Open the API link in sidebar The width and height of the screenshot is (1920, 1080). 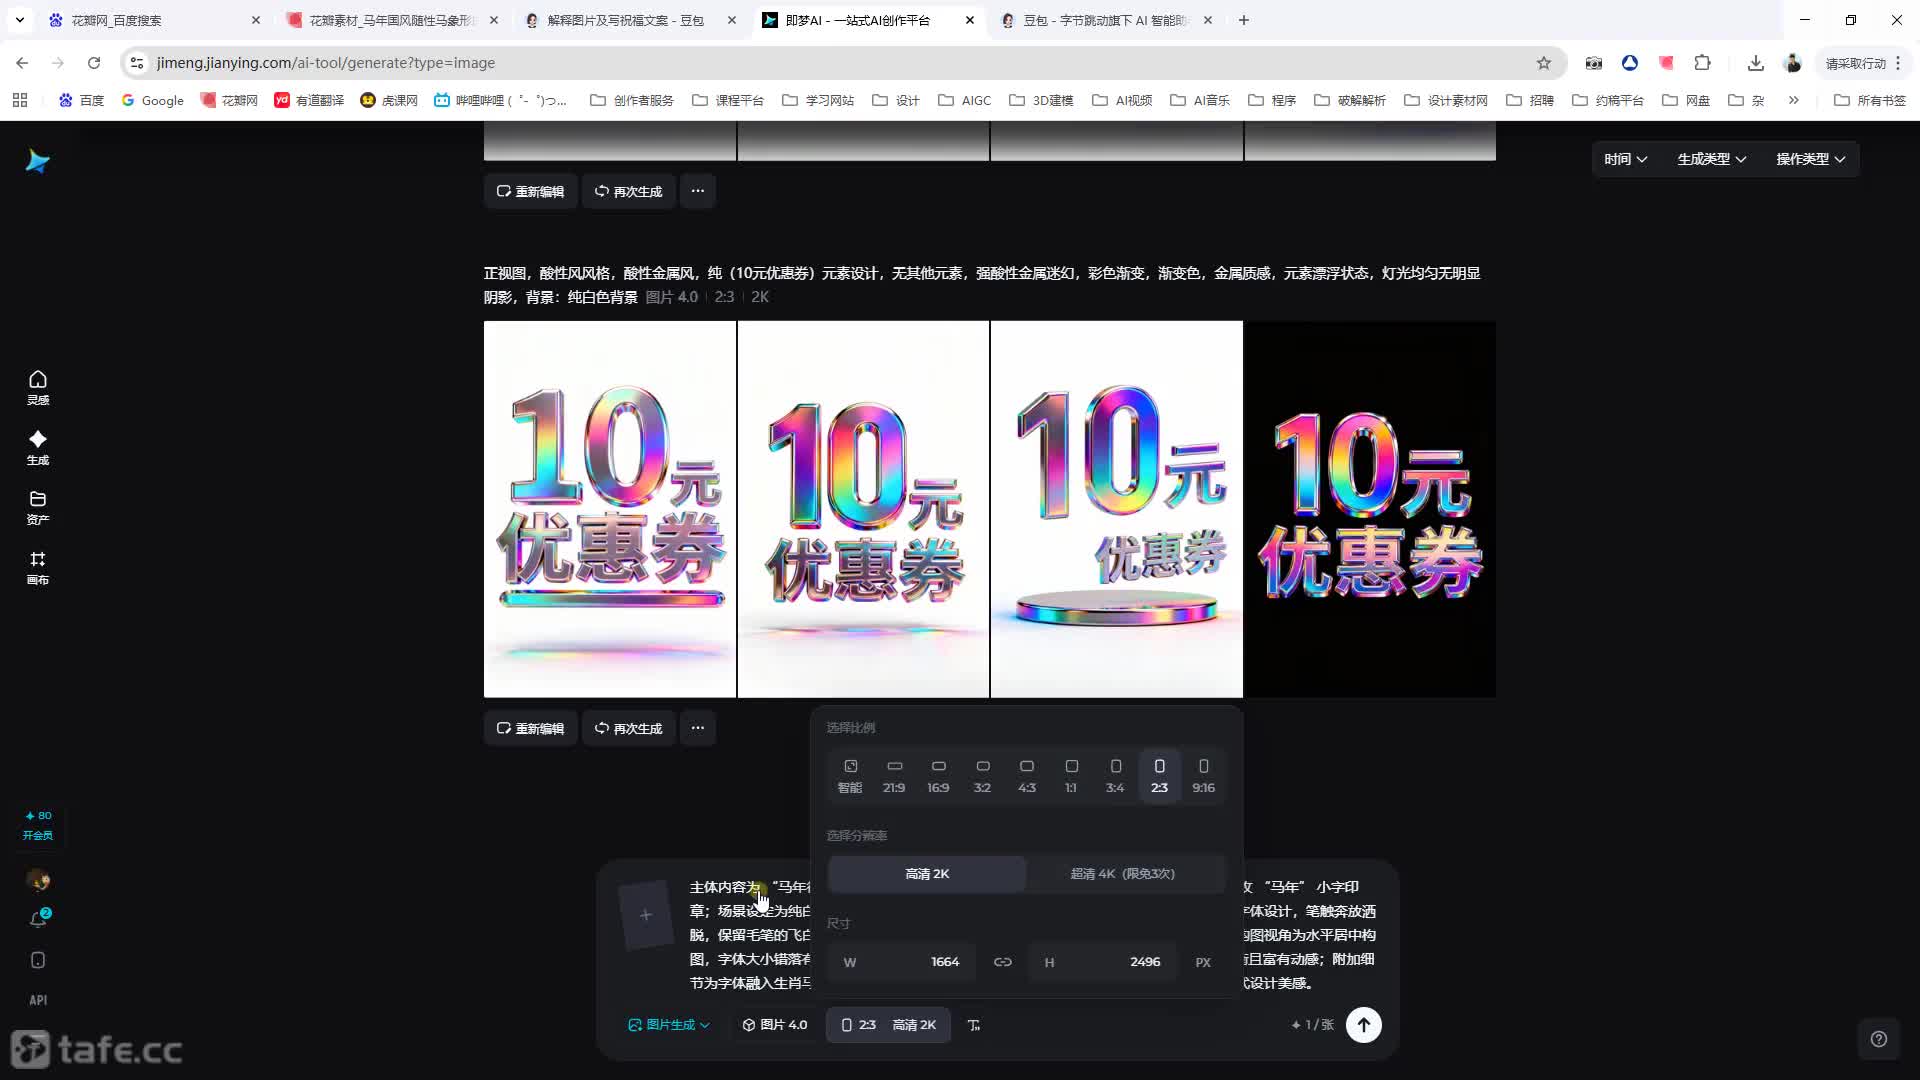[38, 1000]
